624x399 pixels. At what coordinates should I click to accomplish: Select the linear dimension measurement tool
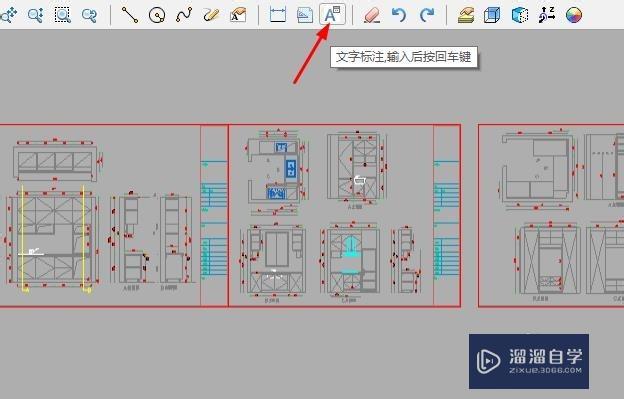(x=278, y=15)
